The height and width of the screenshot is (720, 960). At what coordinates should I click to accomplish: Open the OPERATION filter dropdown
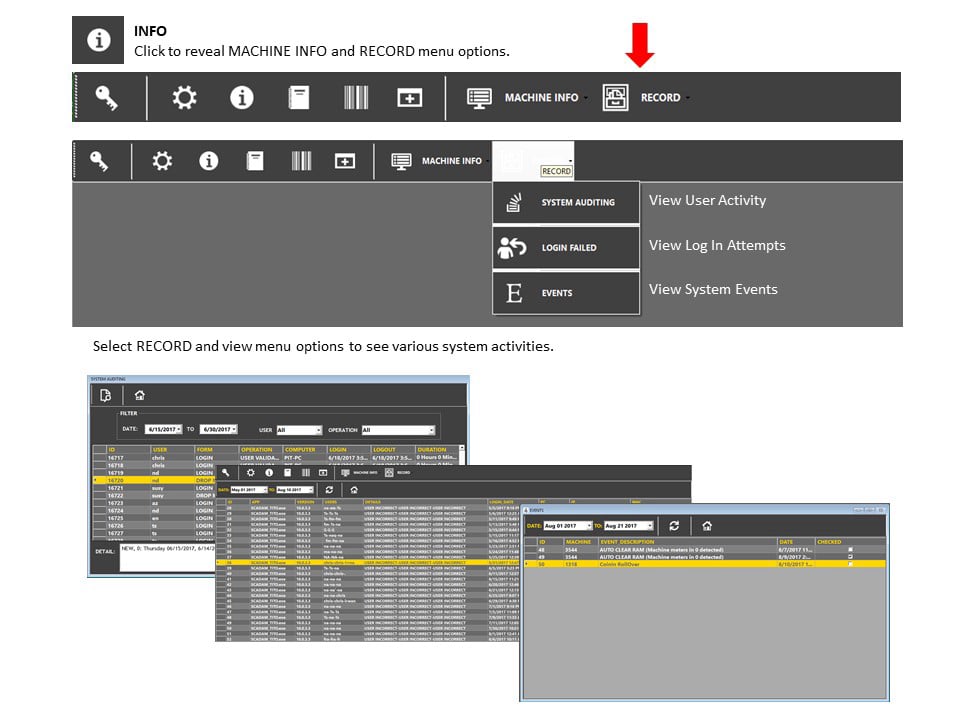(x=398, y=430)
